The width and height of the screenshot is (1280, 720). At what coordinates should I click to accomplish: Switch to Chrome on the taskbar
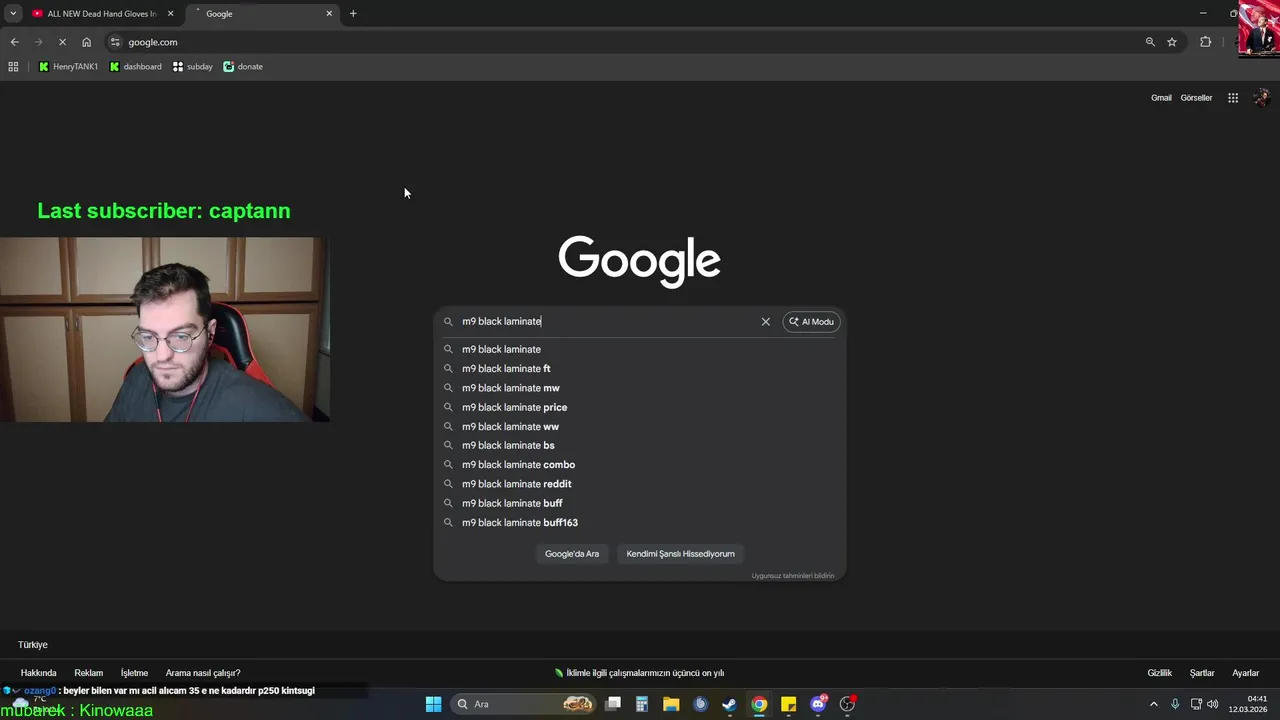(x=759, y=704)
